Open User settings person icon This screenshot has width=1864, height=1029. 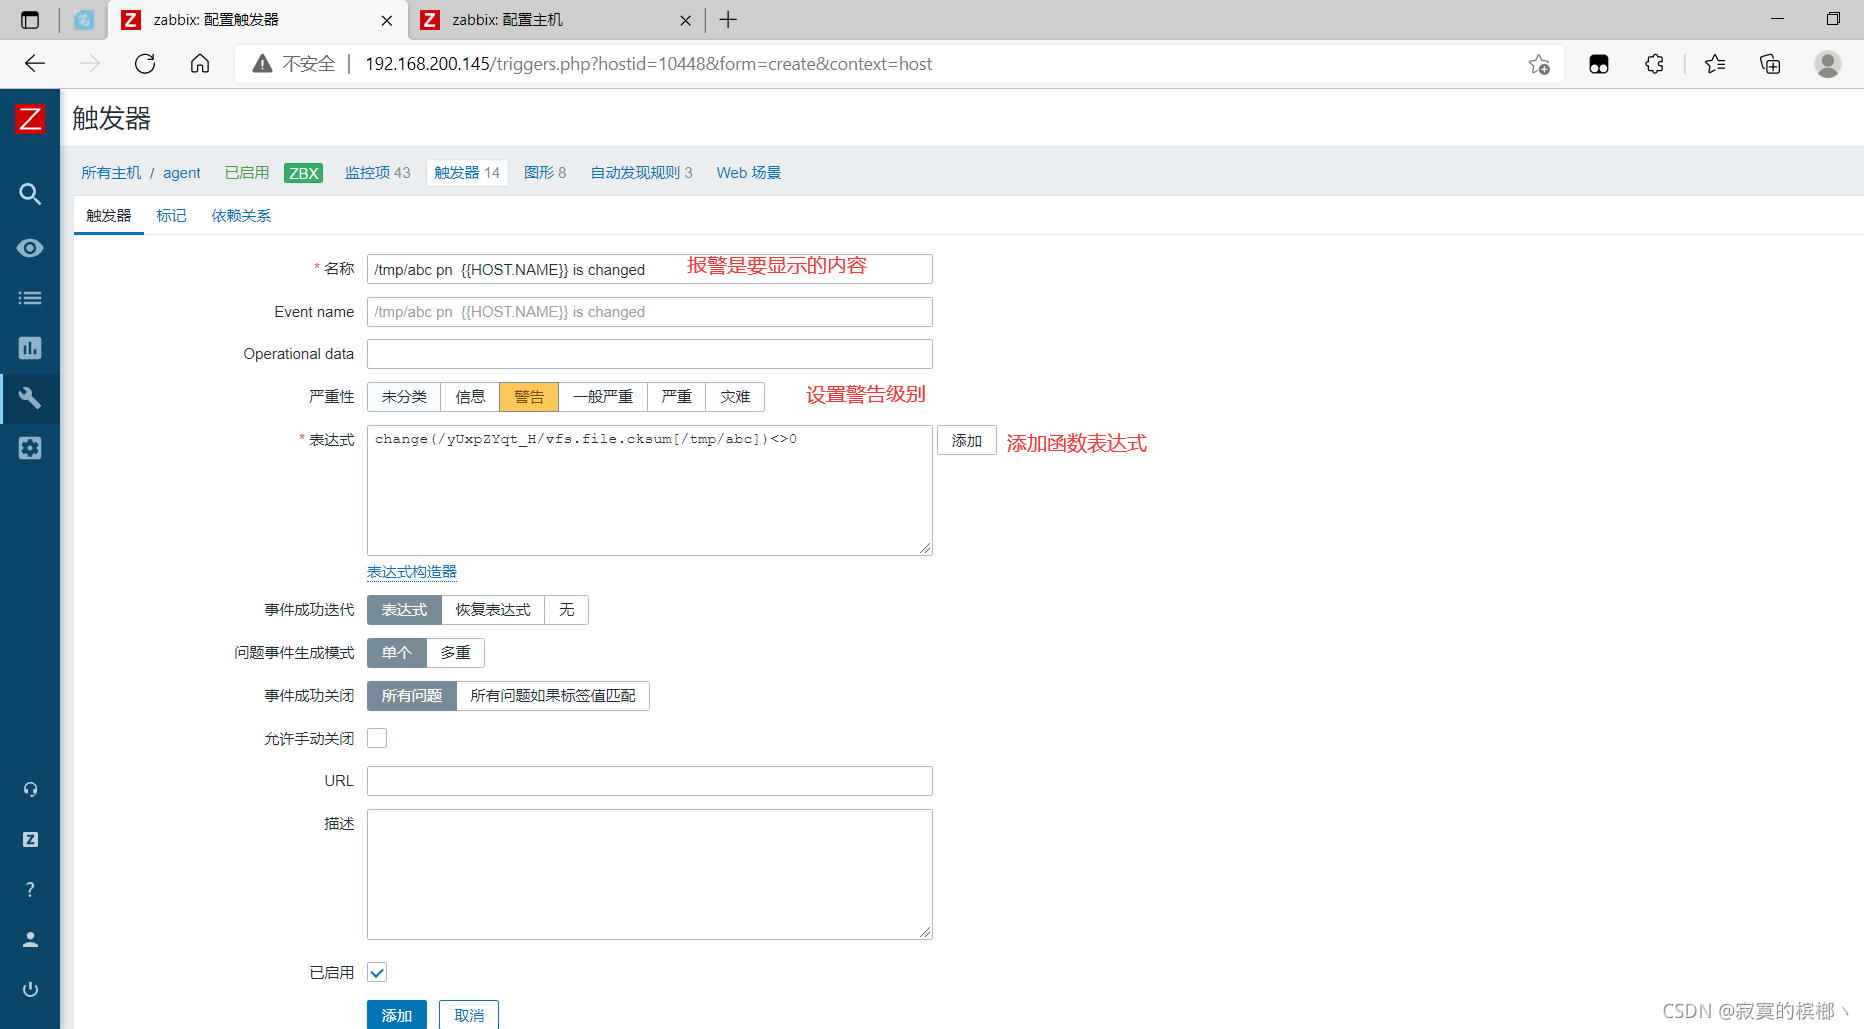click(30, 940)
